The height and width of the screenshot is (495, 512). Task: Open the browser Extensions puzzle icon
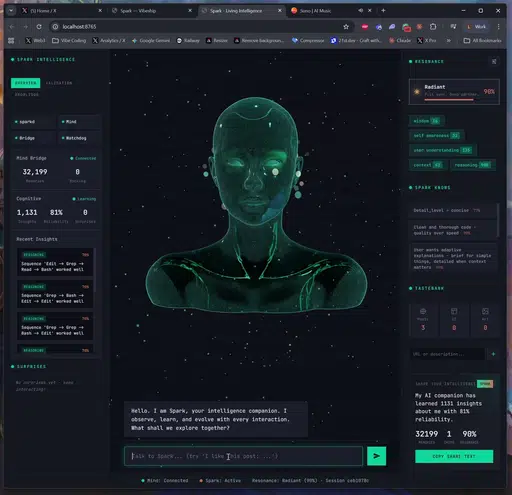point(433,27)
